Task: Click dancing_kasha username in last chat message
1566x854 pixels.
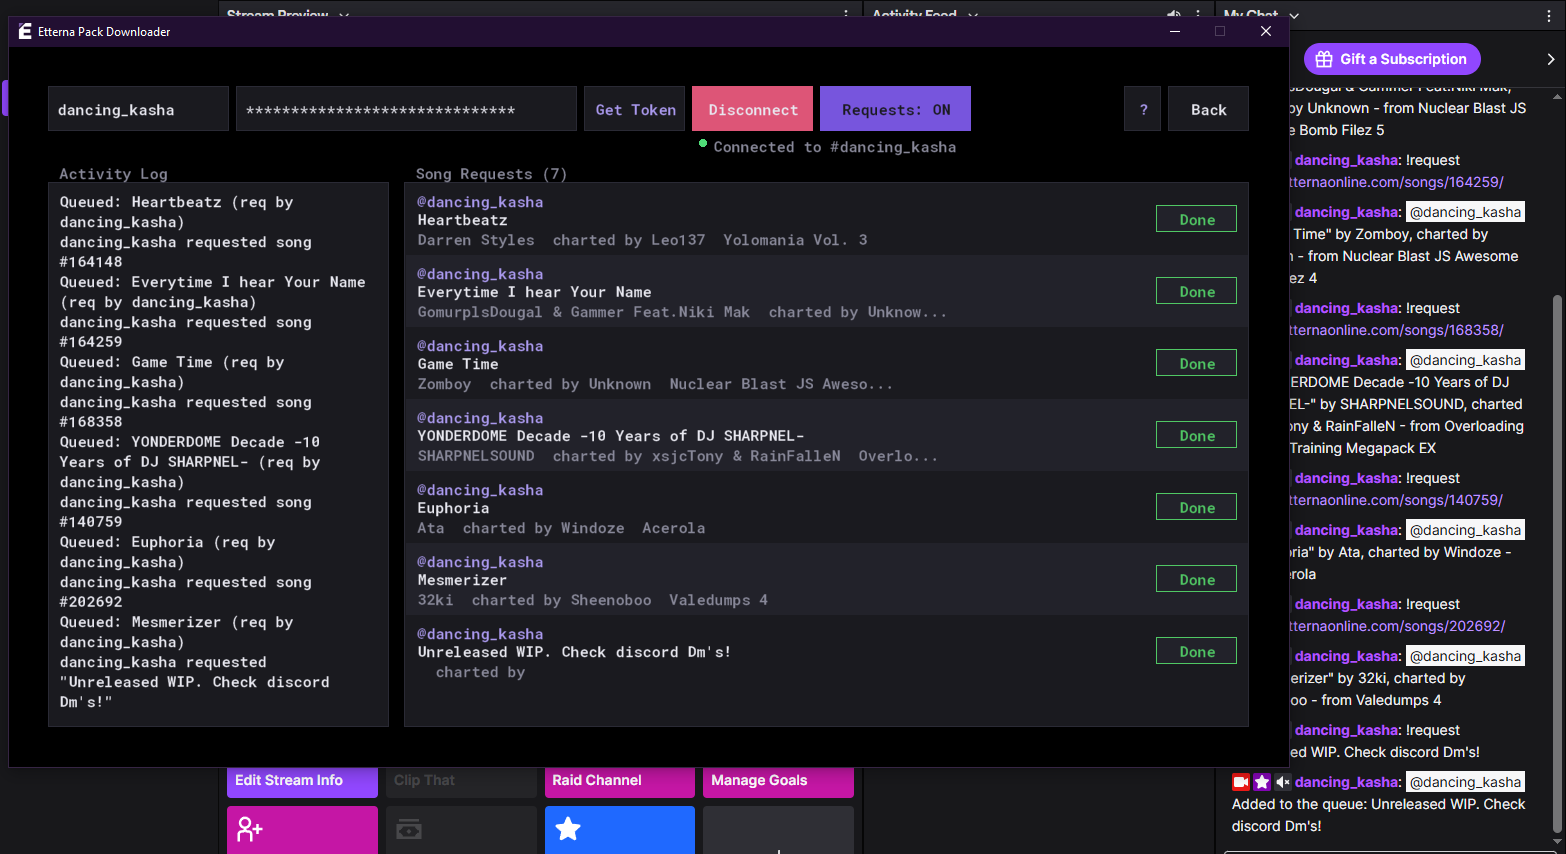Action: [x=1348, y=782]
